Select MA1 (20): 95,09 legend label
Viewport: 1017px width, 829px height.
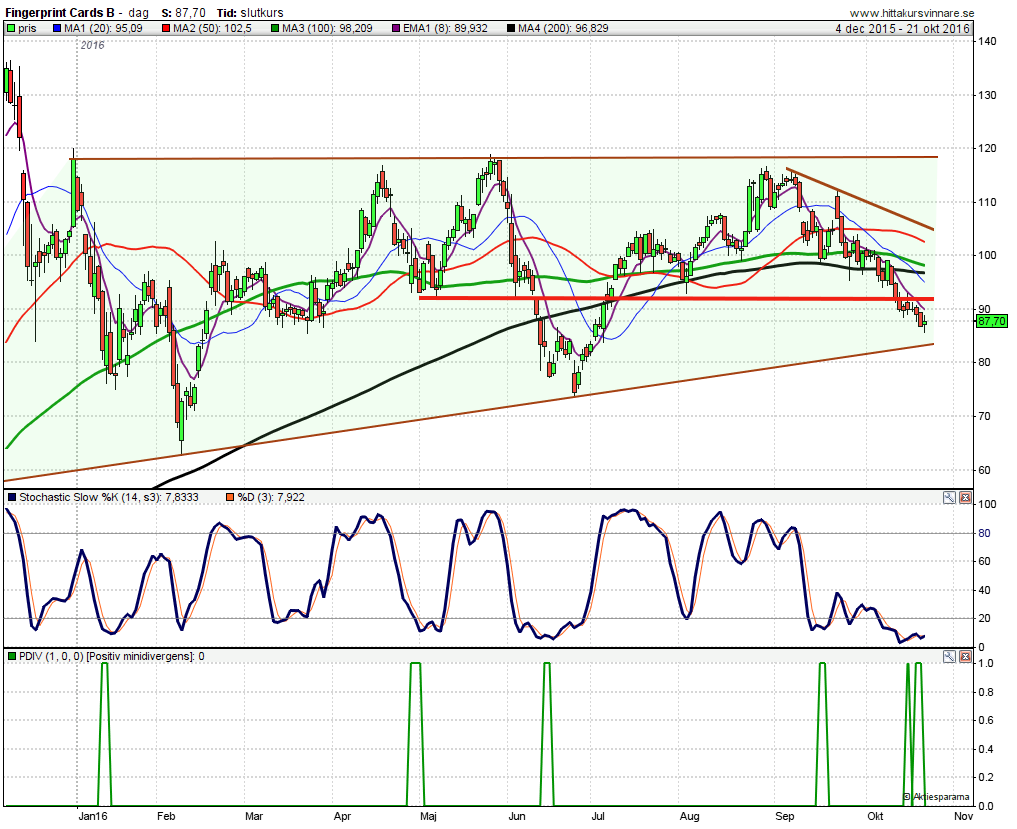click(103, 28)
